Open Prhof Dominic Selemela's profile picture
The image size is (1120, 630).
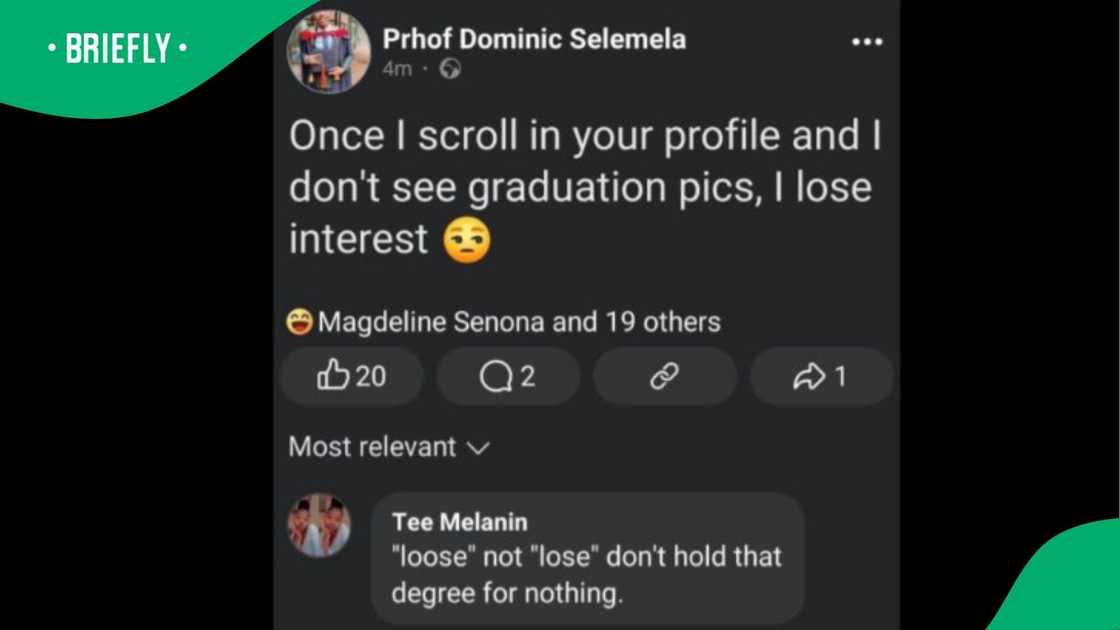pyautogui.click(x=328, y=50)
